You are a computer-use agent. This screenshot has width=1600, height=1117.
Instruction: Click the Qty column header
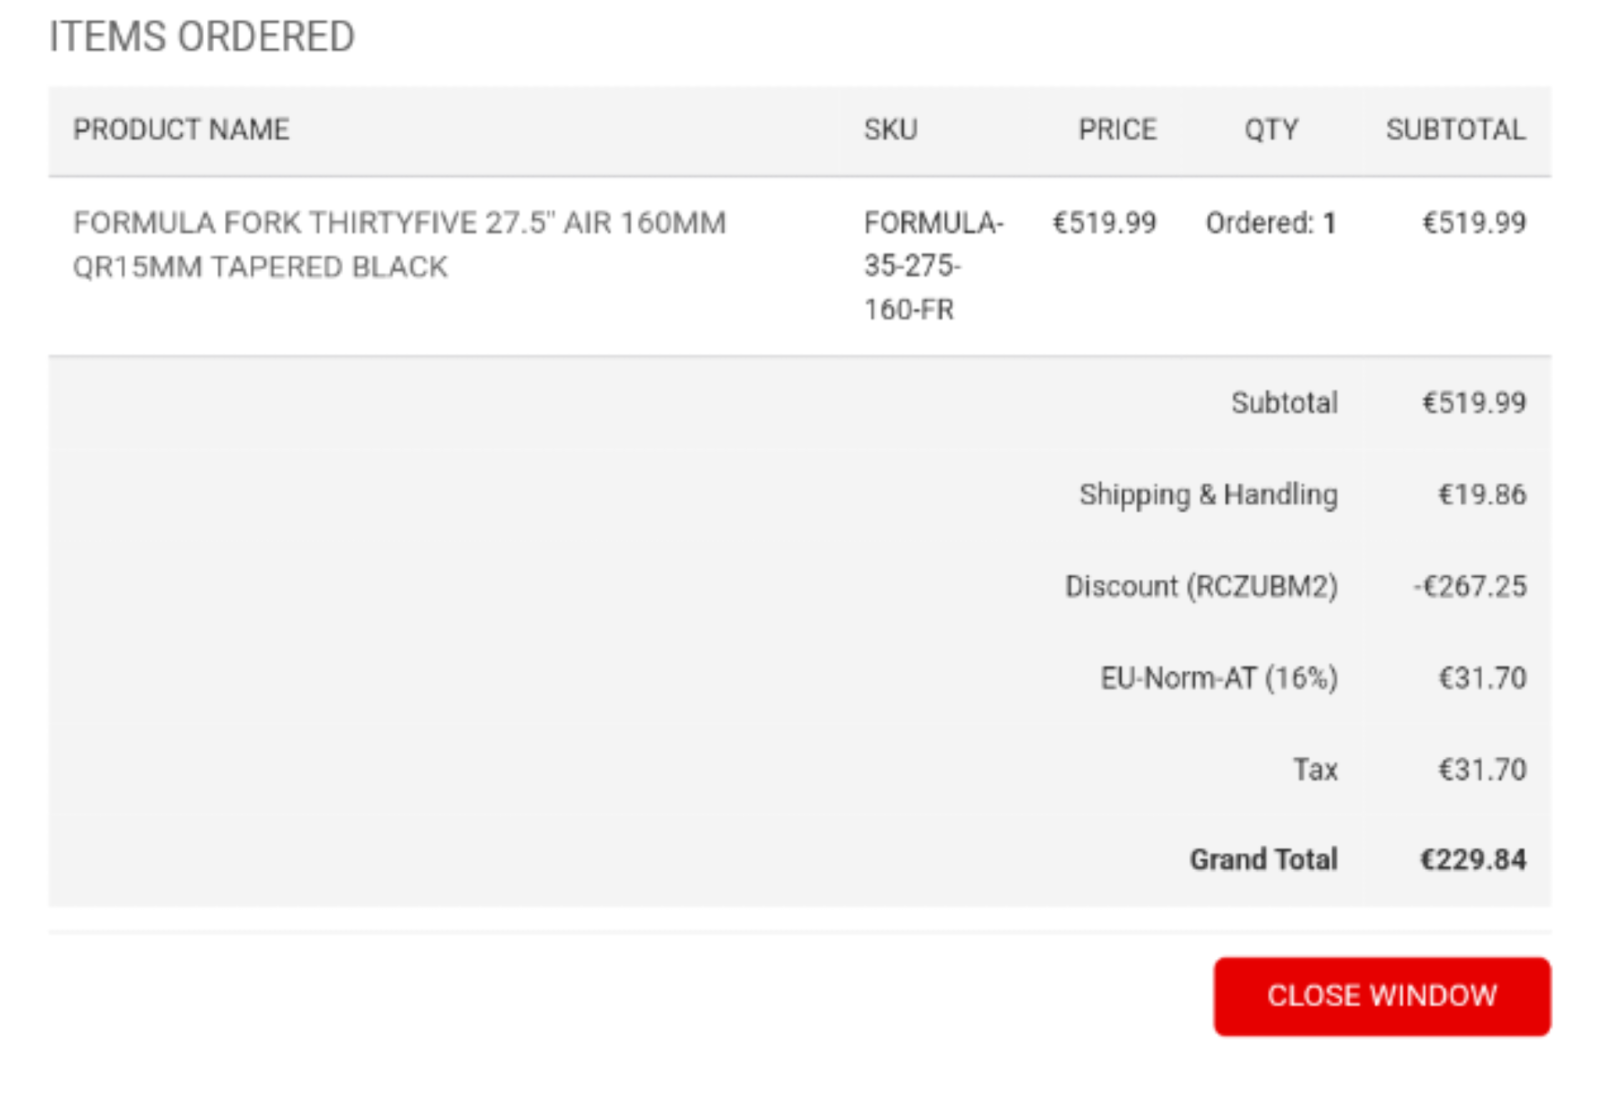pos(1270,130)
